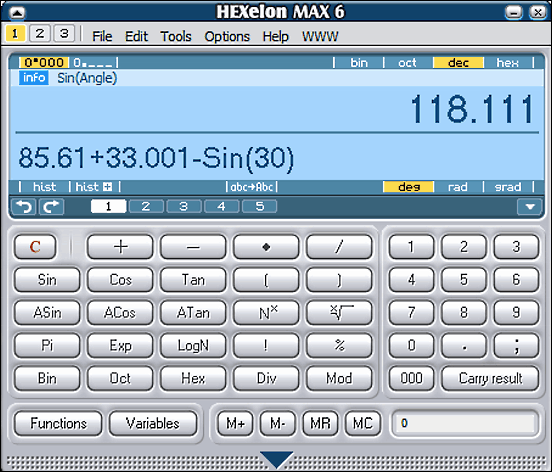Open the Tools menu
This screenshot has height=472, width=552.
(176, 36)
